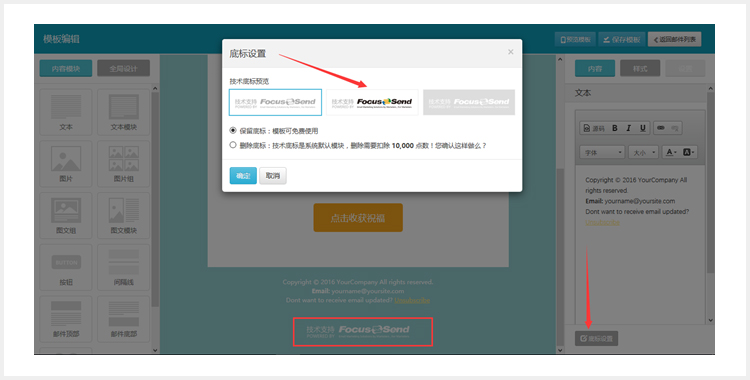The height and width of the screenshot is (380, 750).
Task: Click 确定 to confirm footer settings
Action: click(x=243, y=176)
